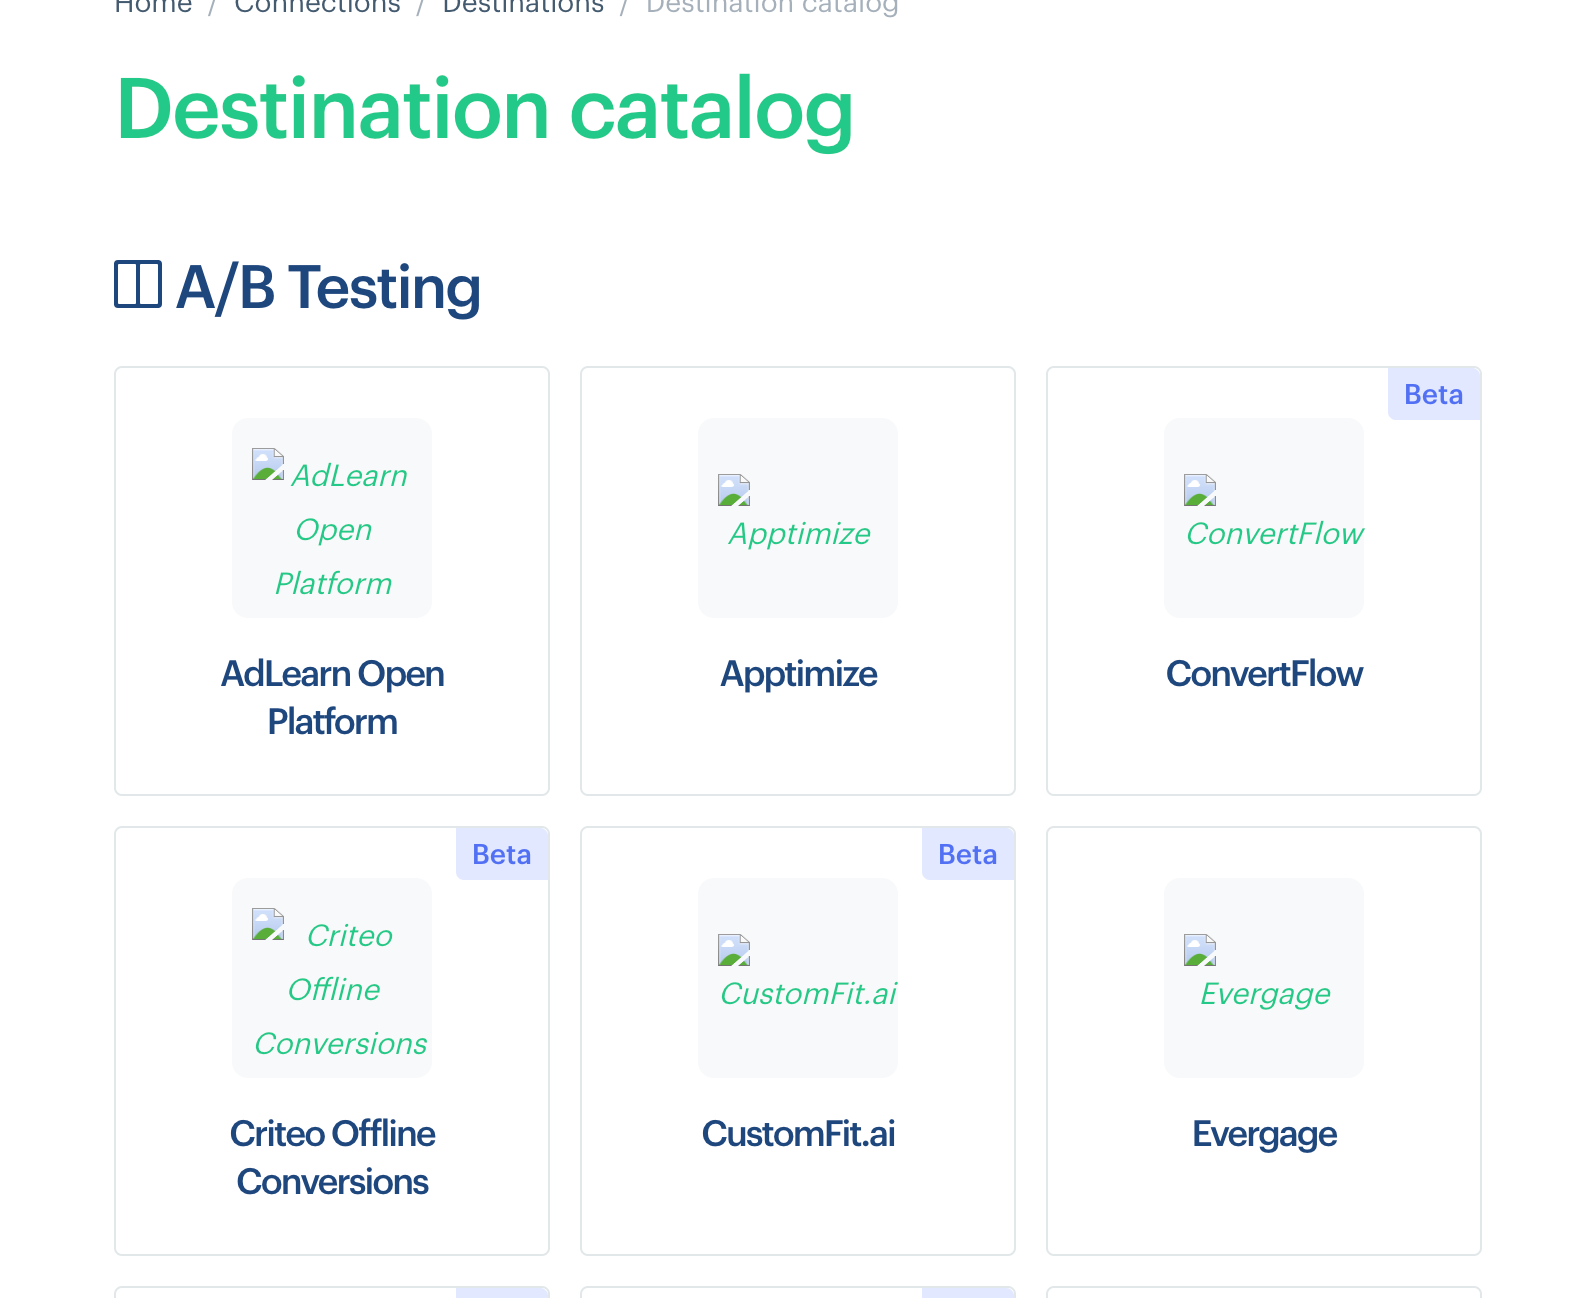Go to Connections breadcrumb
This screenshot has height=1298, width=1572.
tap(317, 6)
